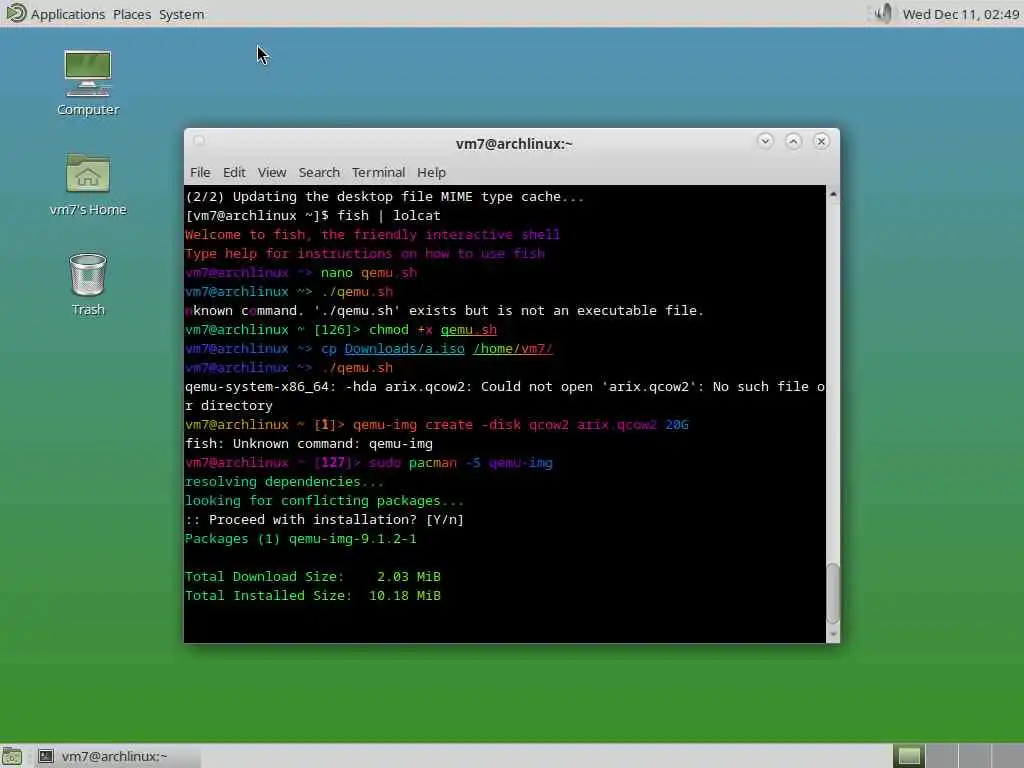
Task: Click the second workspace in switcher
Action: pyautogui.click(x=942, y=756)
